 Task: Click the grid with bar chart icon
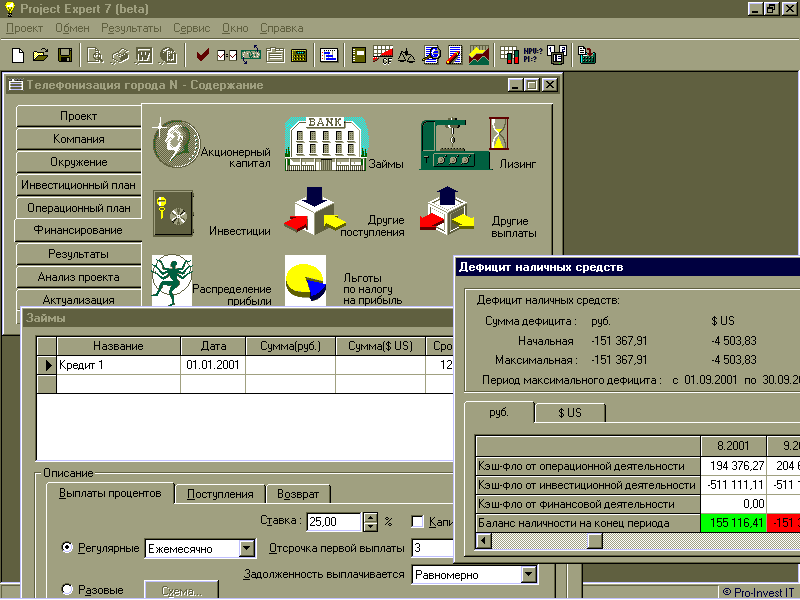tap(509, 55)
